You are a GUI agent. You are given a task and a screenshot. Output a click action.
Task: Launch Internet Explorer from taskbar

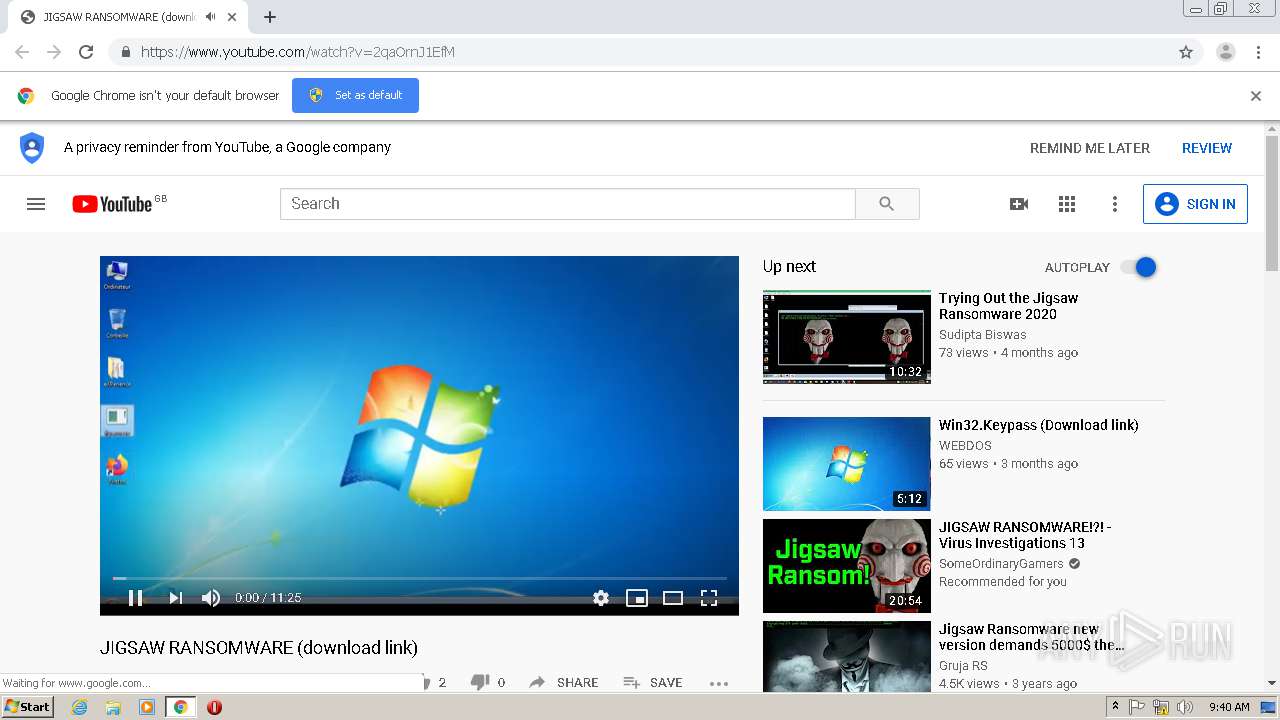(x=80, y=707)
